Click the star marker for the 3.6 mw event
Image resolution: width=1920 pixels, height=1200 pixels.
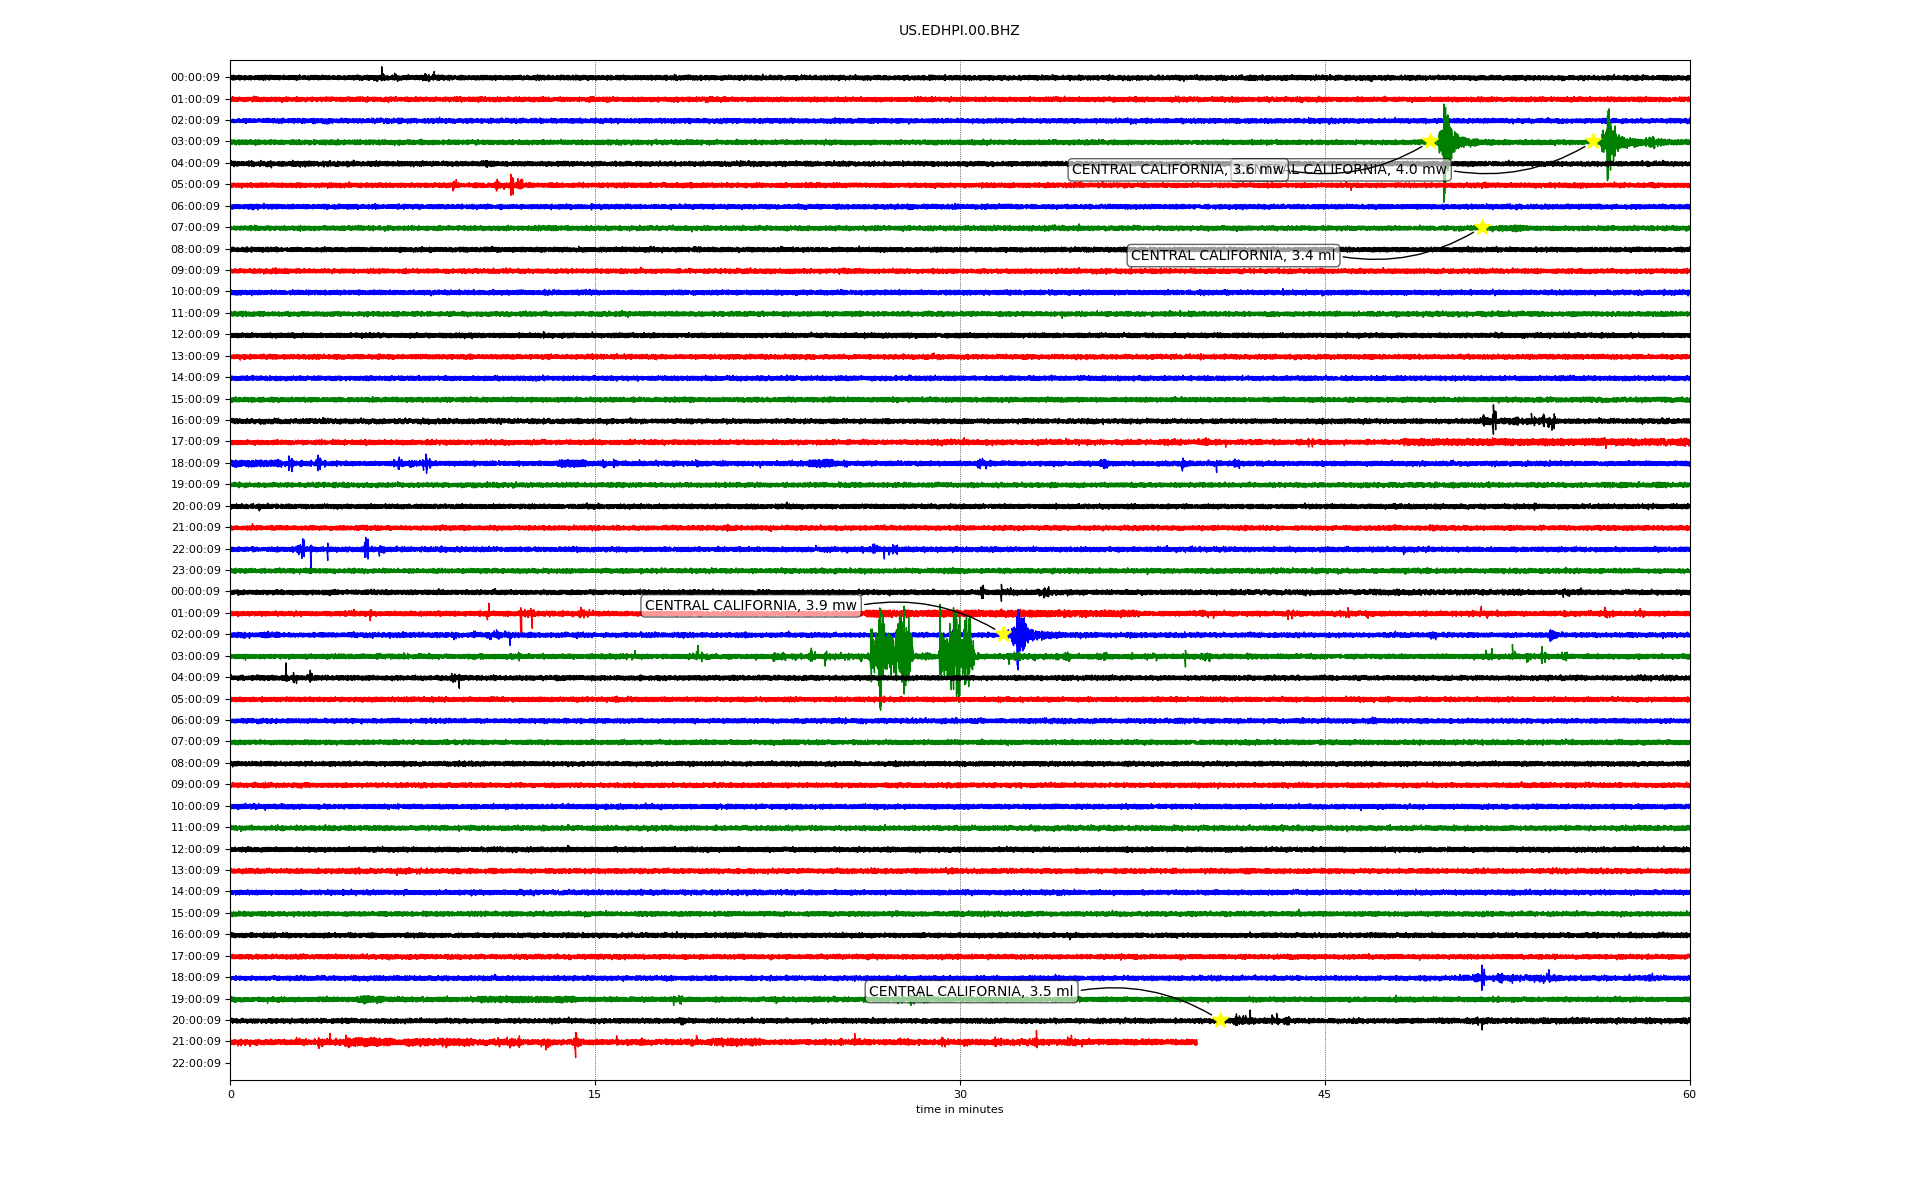point(1430,141)
